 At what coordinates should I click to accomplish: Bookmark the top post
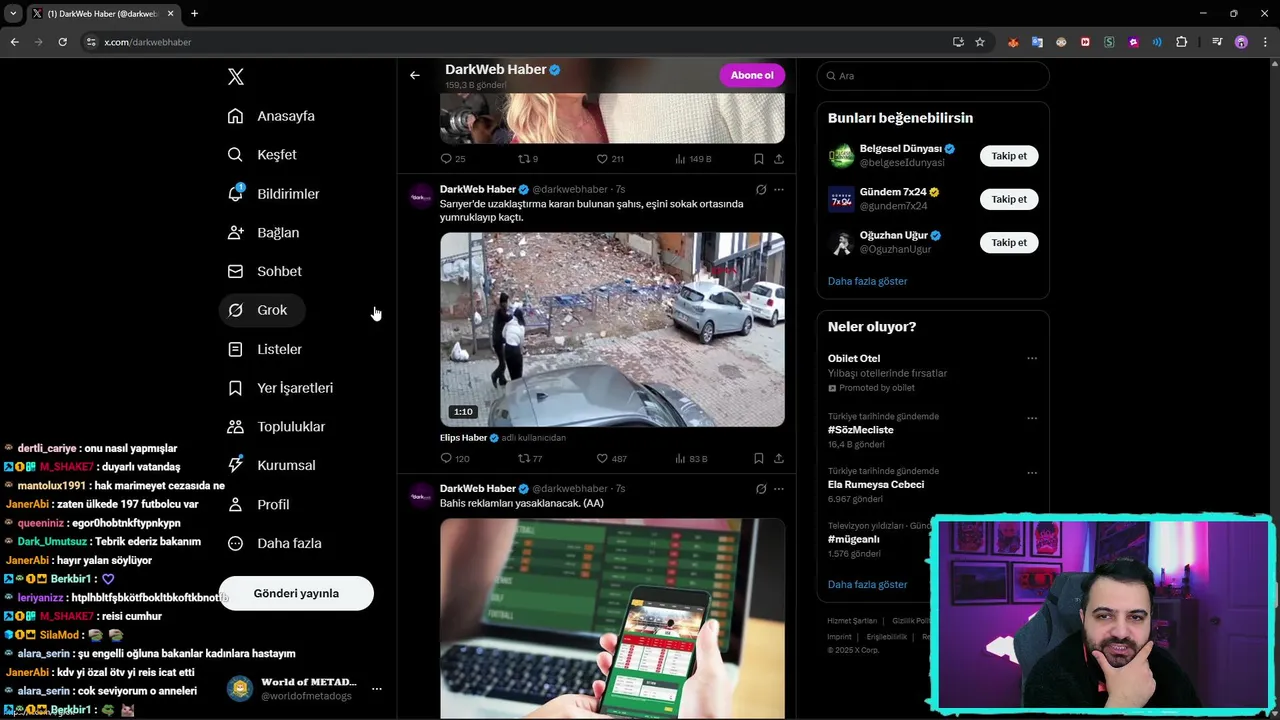[x=759, y=159]
